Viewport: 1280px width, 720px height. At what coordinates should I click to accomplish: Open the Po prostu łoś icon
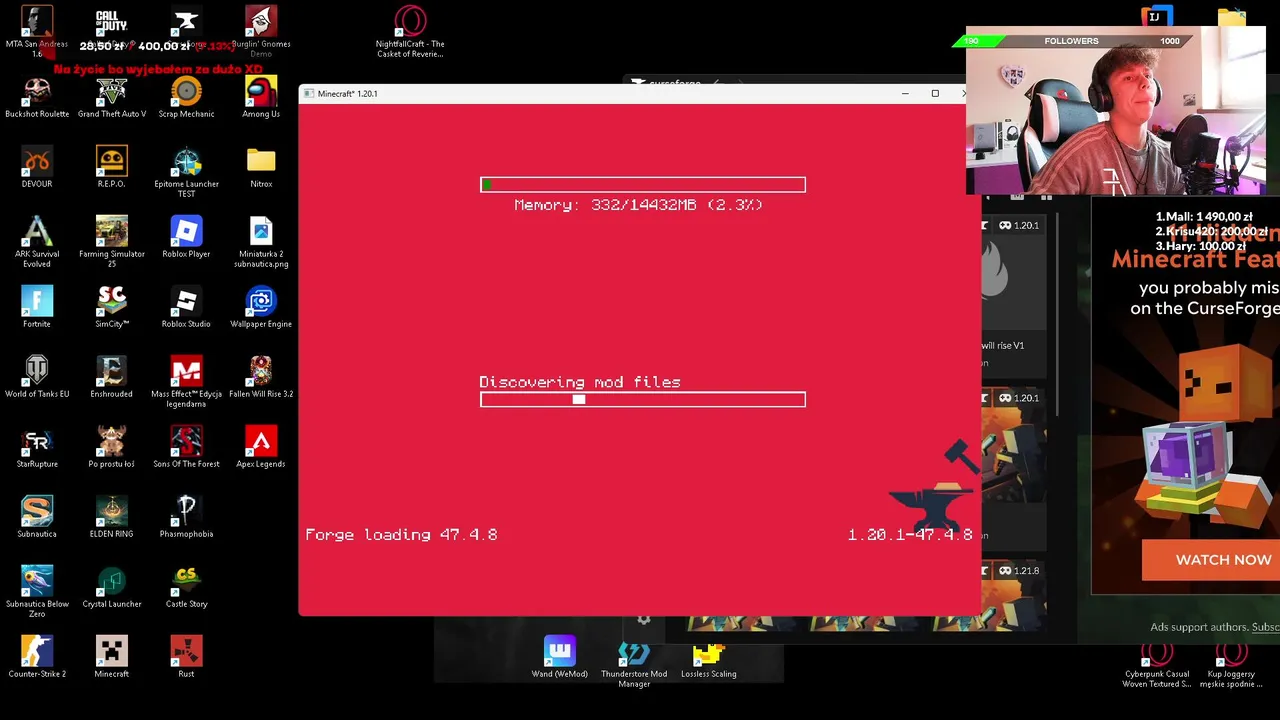pyautogui.click(x=112, y=447)
